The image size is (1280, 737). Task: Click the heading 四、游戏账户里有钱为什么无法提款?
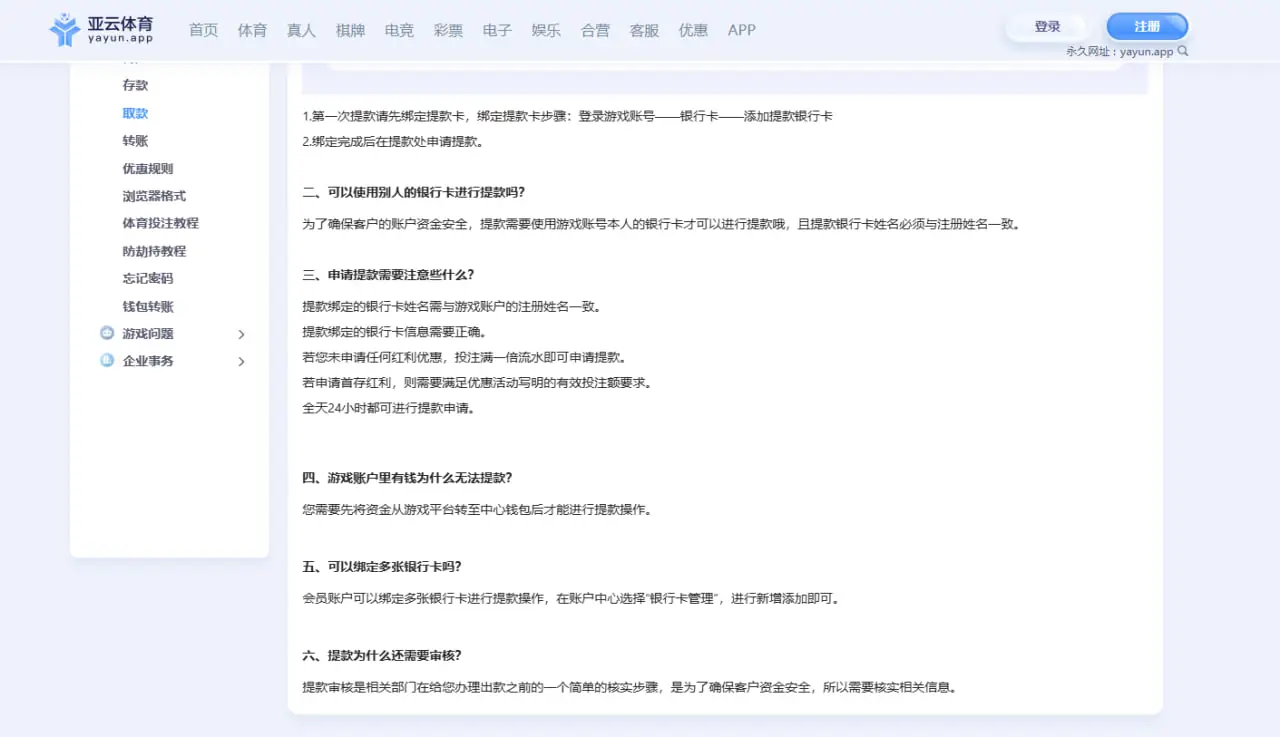pyautogui.click(x=407, y=478)
